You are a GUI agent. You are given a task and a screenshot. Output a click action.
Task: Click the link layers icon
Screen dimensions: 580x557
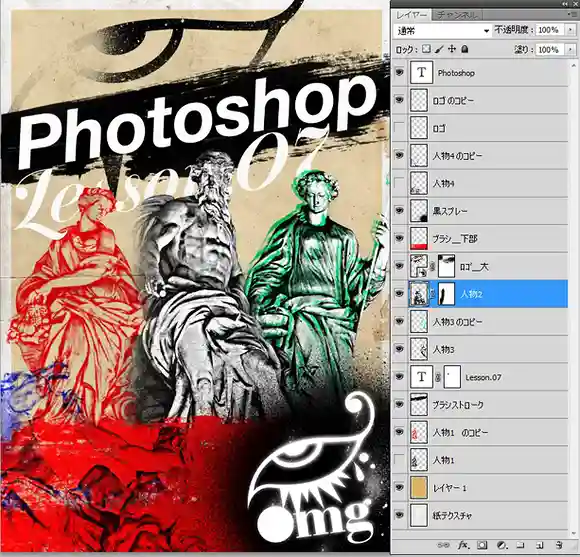click(x=444, y=545)
